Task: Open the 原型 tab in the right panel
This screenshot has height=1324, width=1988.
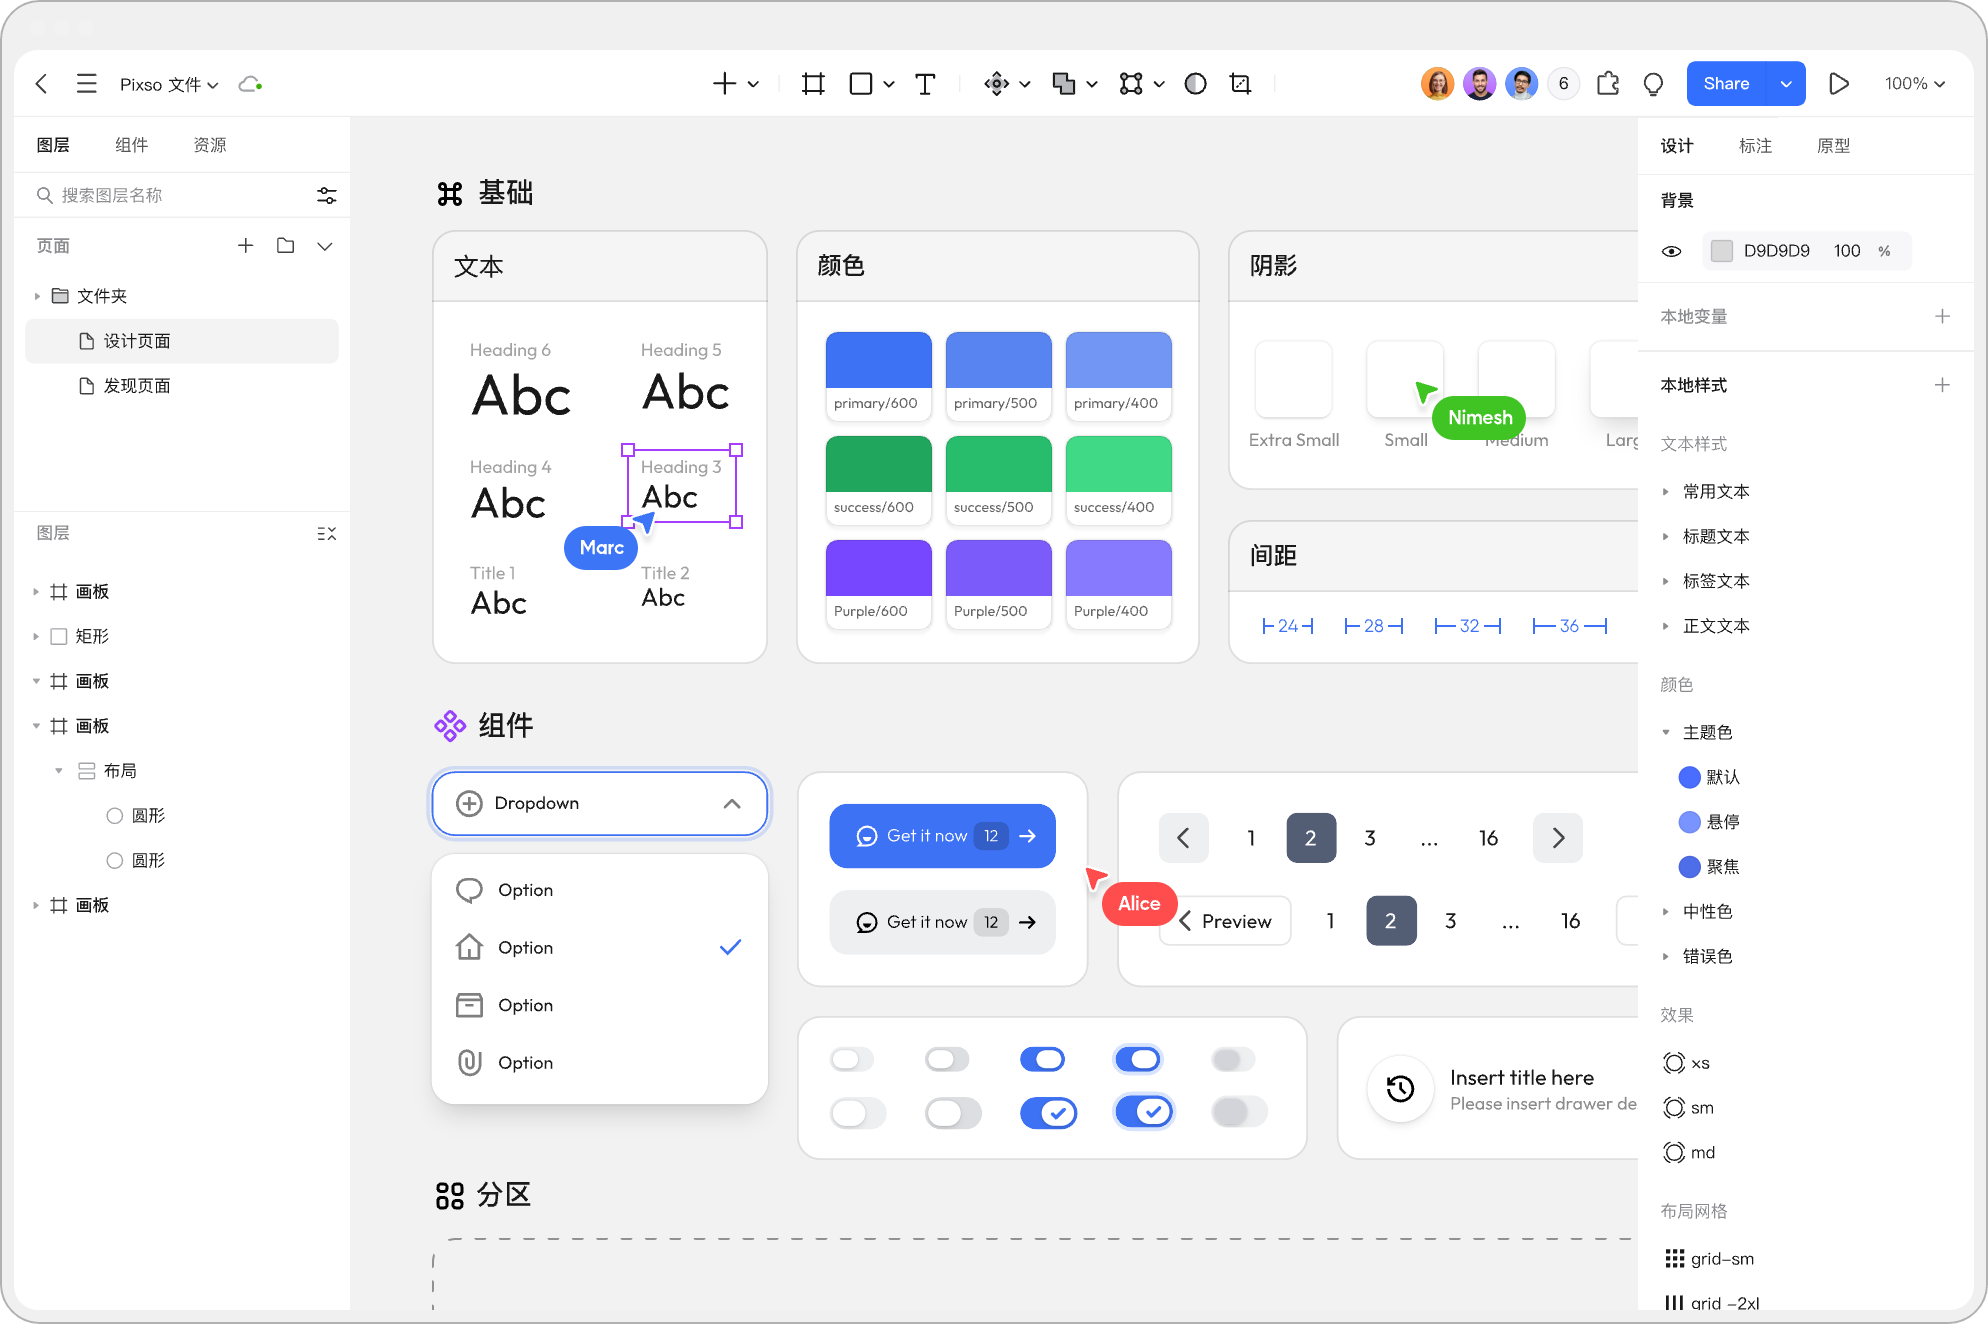Action: click(1834, 145)
